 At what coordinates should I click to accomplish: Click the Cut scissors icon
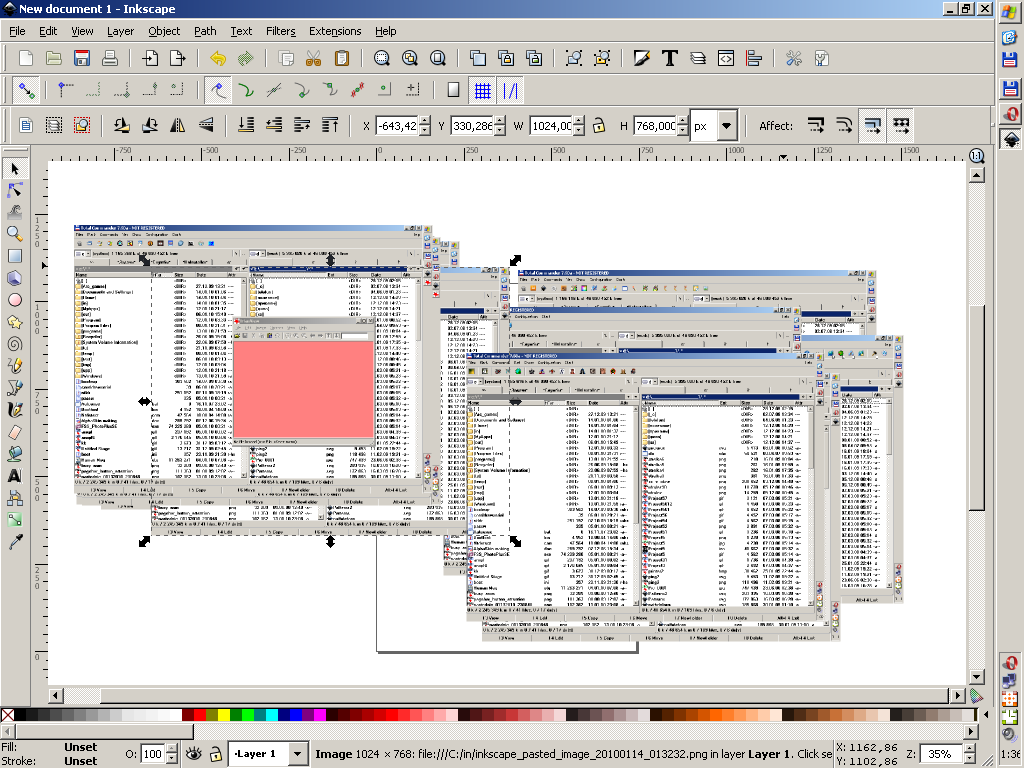point(313,58)
